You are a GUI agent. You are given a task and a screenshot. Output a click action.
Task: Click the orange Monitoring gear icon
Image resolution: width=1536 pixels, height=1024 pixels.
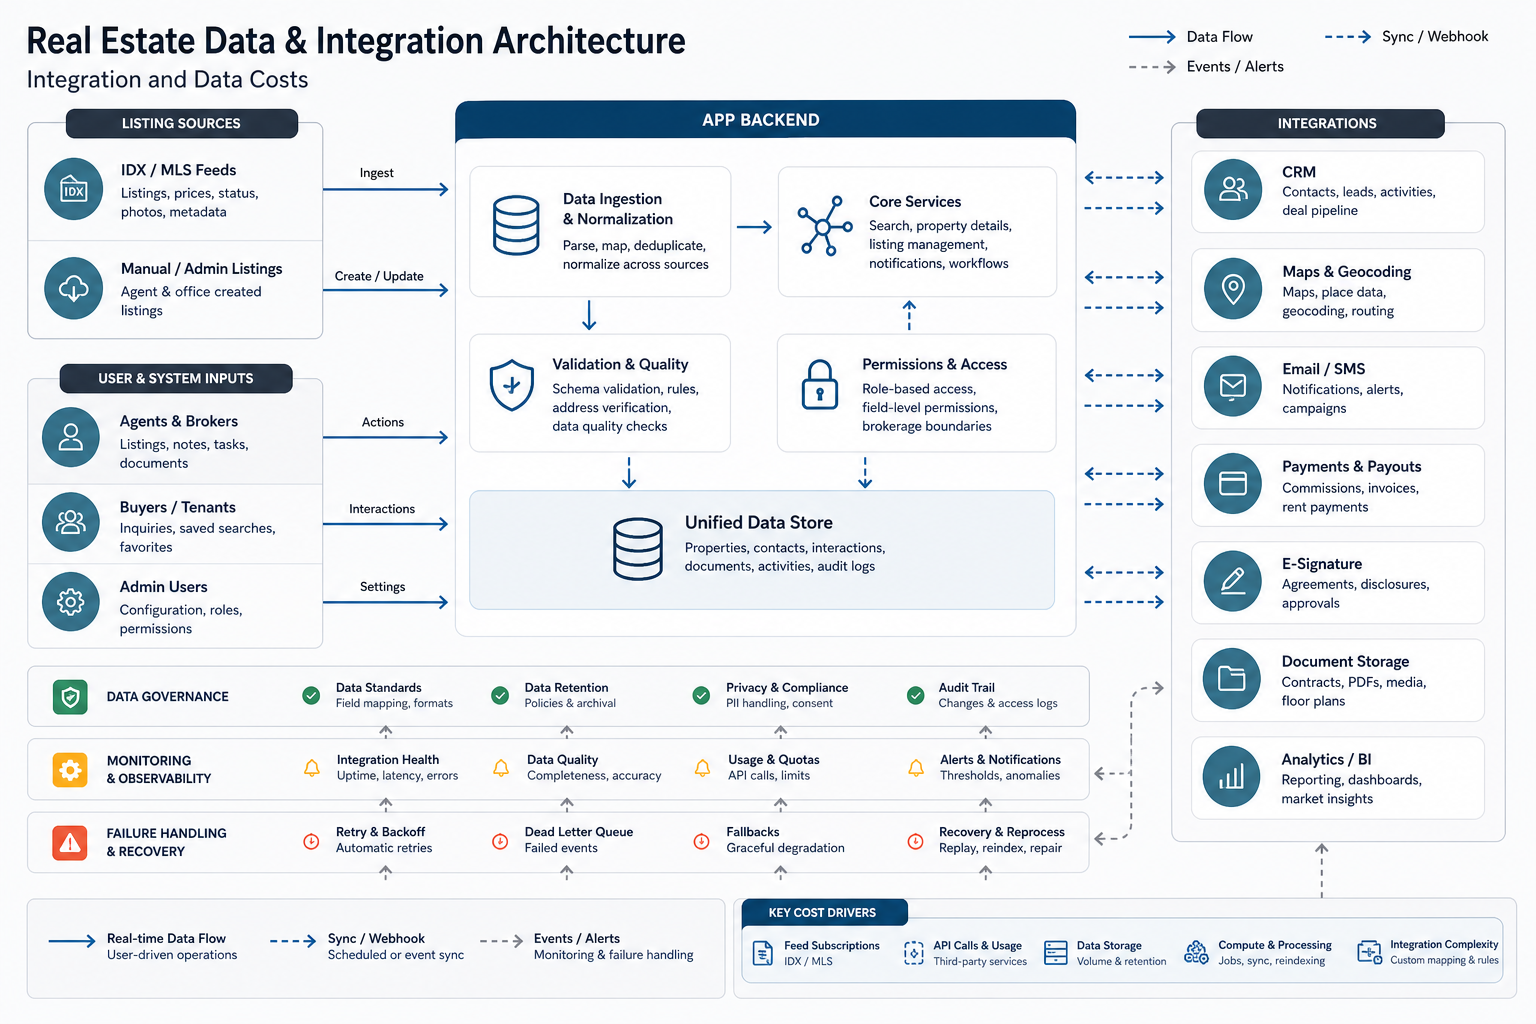(70, 770)
